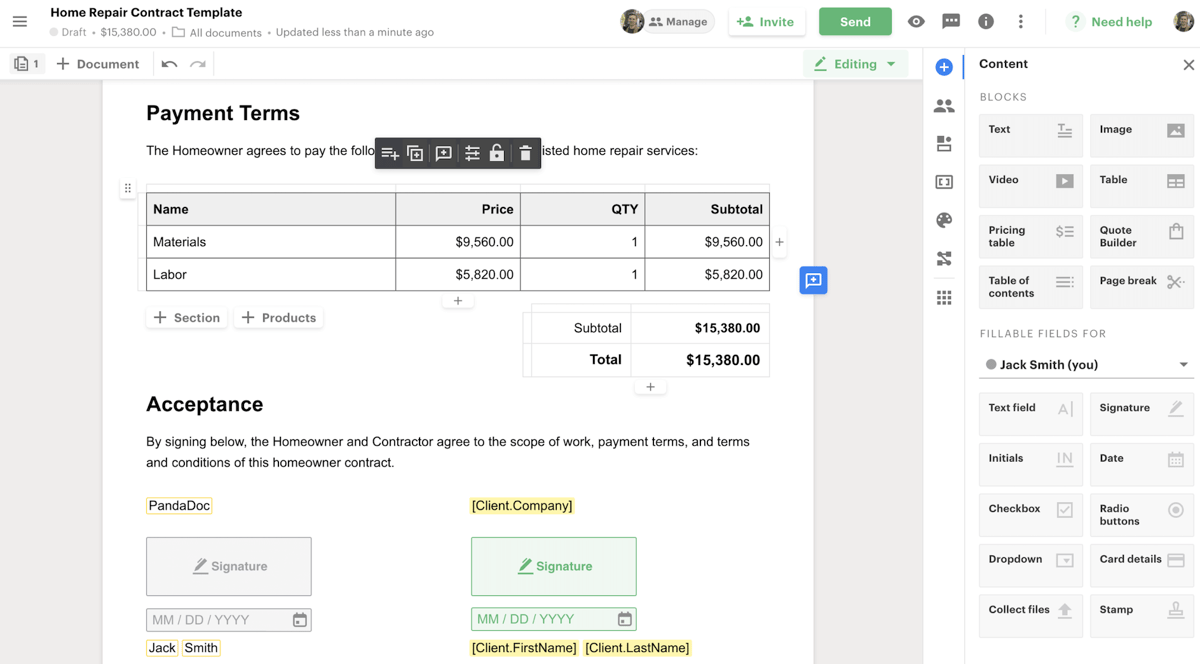Click the add-row icon in table toolbar
Screen dimensions: 1200x664
pyautogui.click(x=390, y=153)
